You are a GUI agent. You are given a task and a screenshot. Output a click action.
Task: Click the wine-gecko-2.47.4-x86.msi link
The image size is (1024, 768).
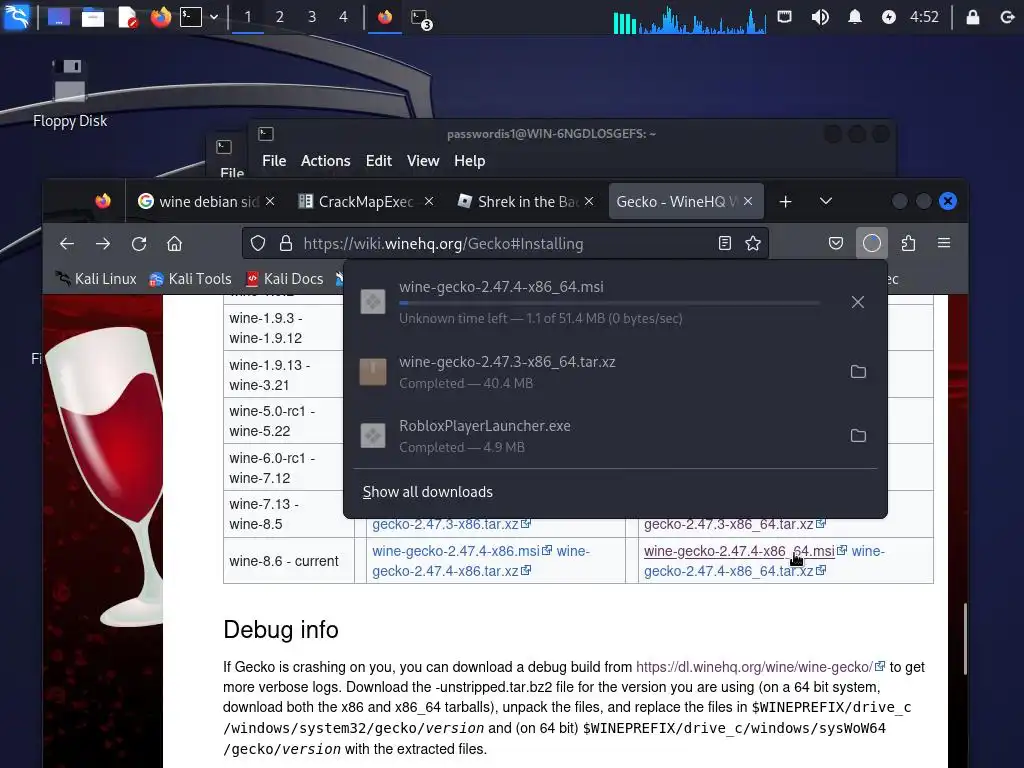[456, 551]
